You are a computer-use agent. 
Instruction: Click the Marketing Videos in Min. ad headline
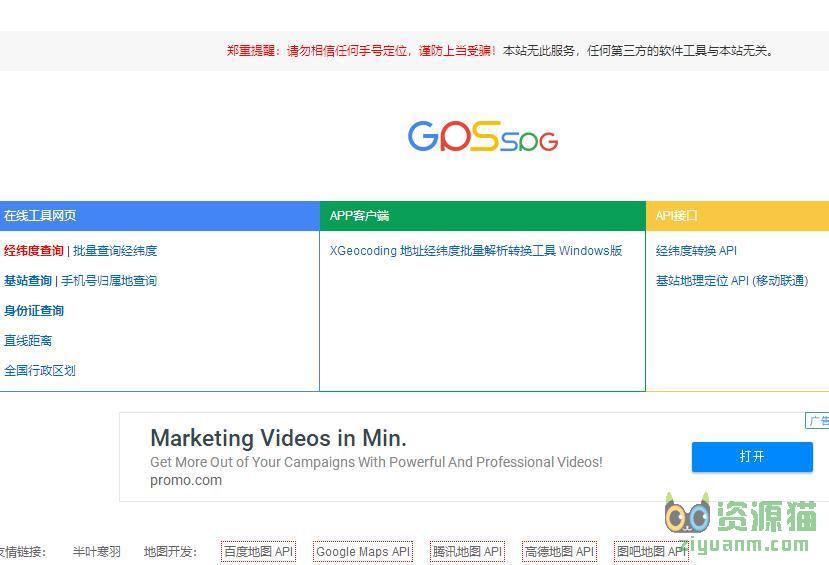click(278, 438)
